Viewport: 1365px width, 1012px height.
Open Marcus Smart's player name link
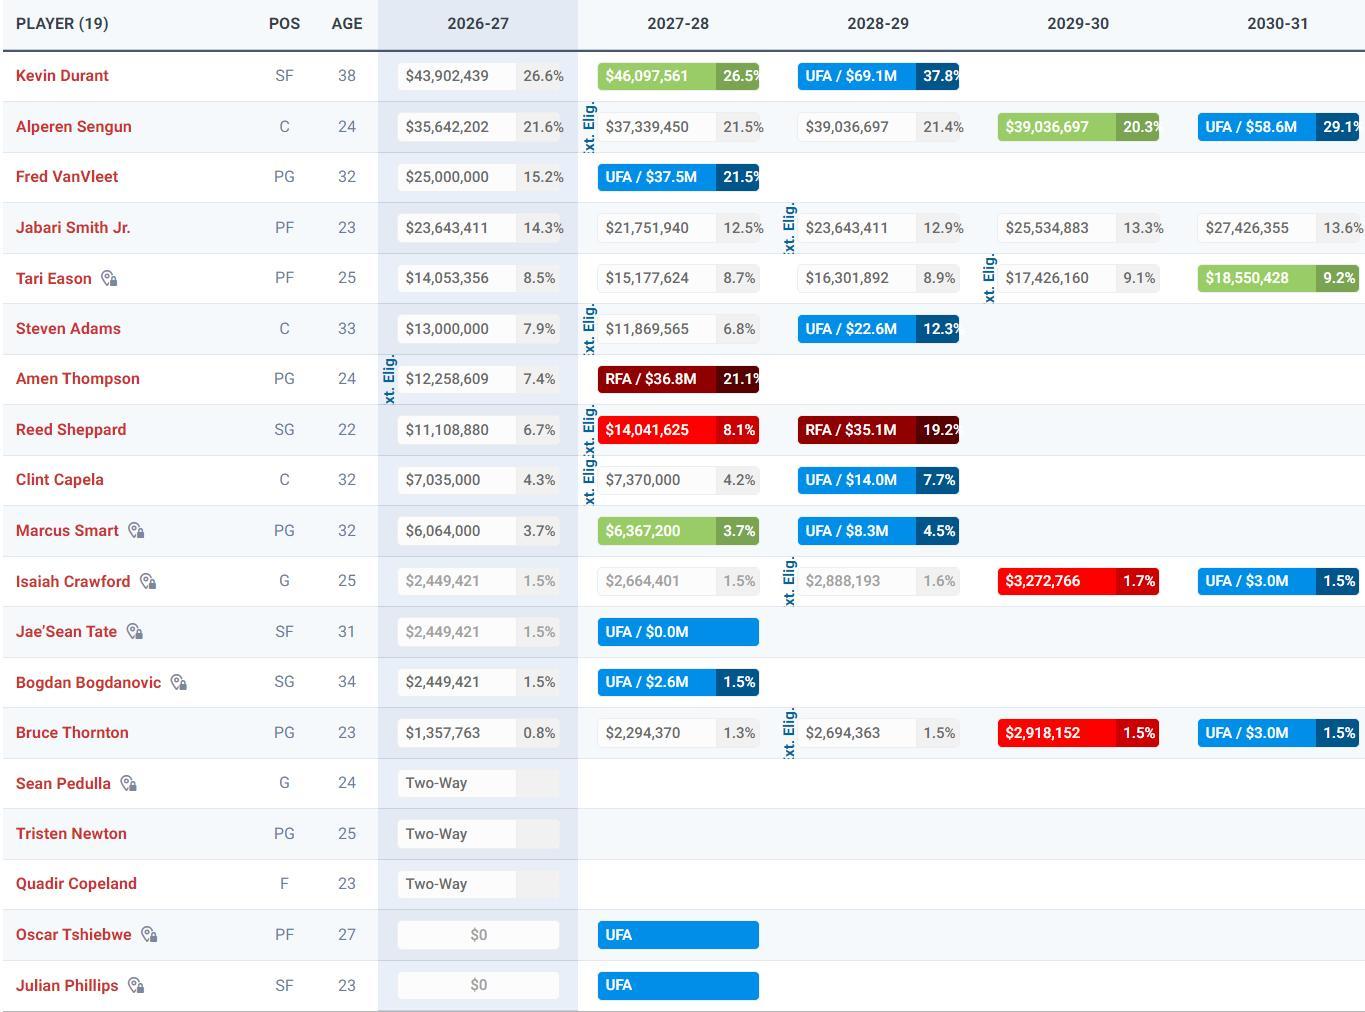67,531
